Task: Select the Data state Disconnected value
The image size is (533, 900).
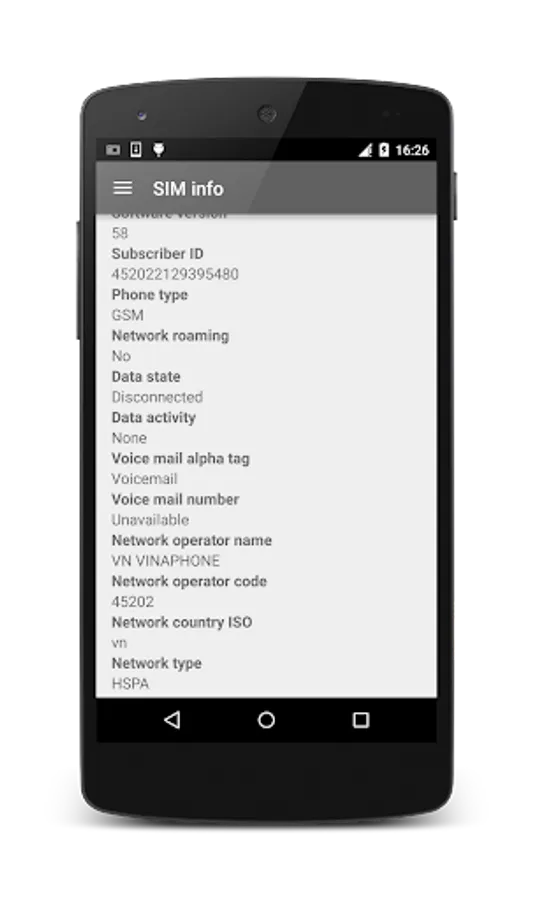Action: click(157, 397)
